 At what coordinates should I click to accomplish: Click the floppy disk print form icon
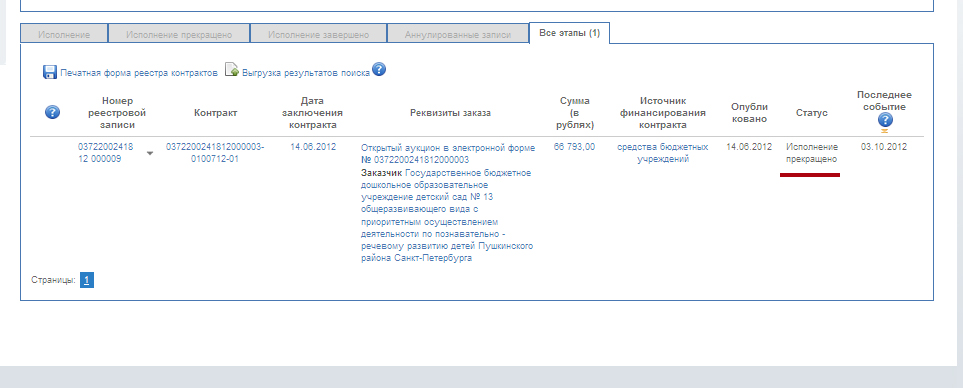[x=50, y=72]
